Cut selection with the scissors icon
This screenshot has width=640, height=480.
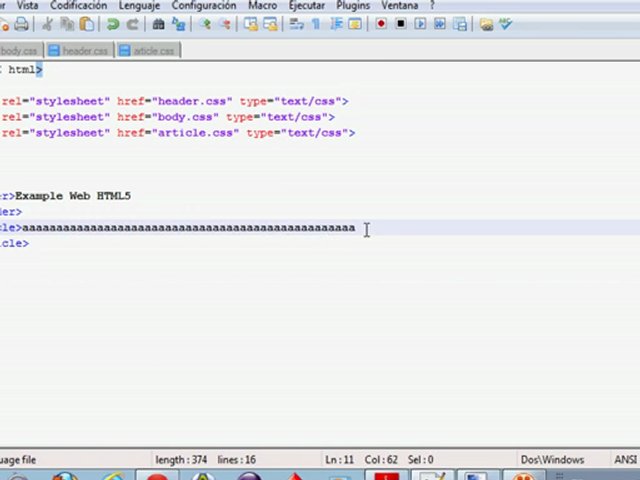[x=48, y=24]
